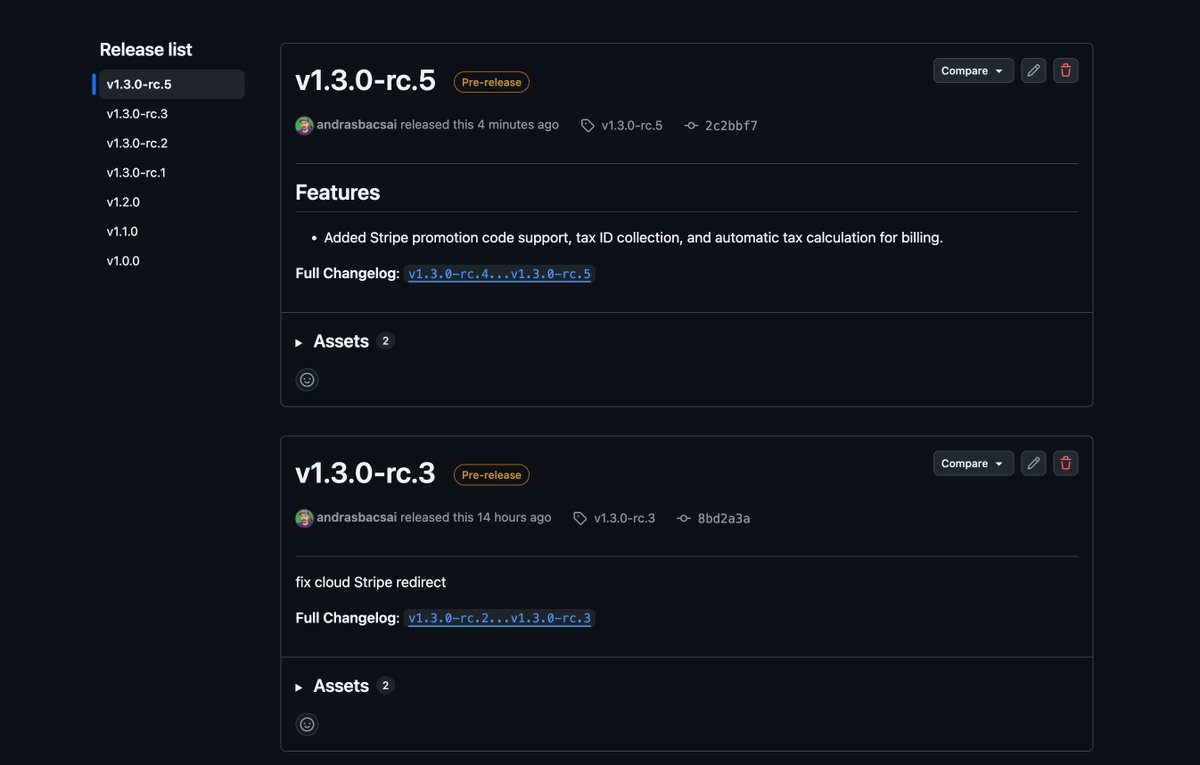Image resolution: width=1200 pixels, height=765 pixels.
Task: Click the Stripe promotion code bullet text
Action: click(x=633, y=238)
